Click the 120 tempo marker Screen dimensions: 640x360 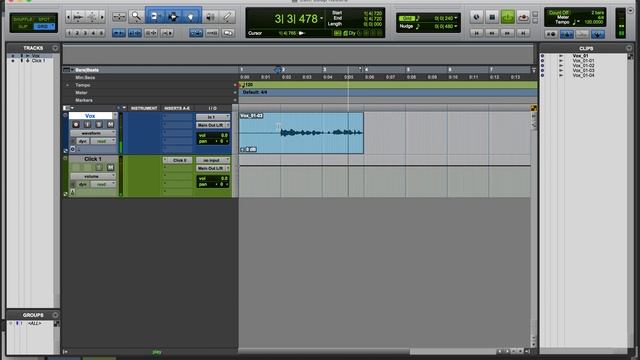pos(248,85)
